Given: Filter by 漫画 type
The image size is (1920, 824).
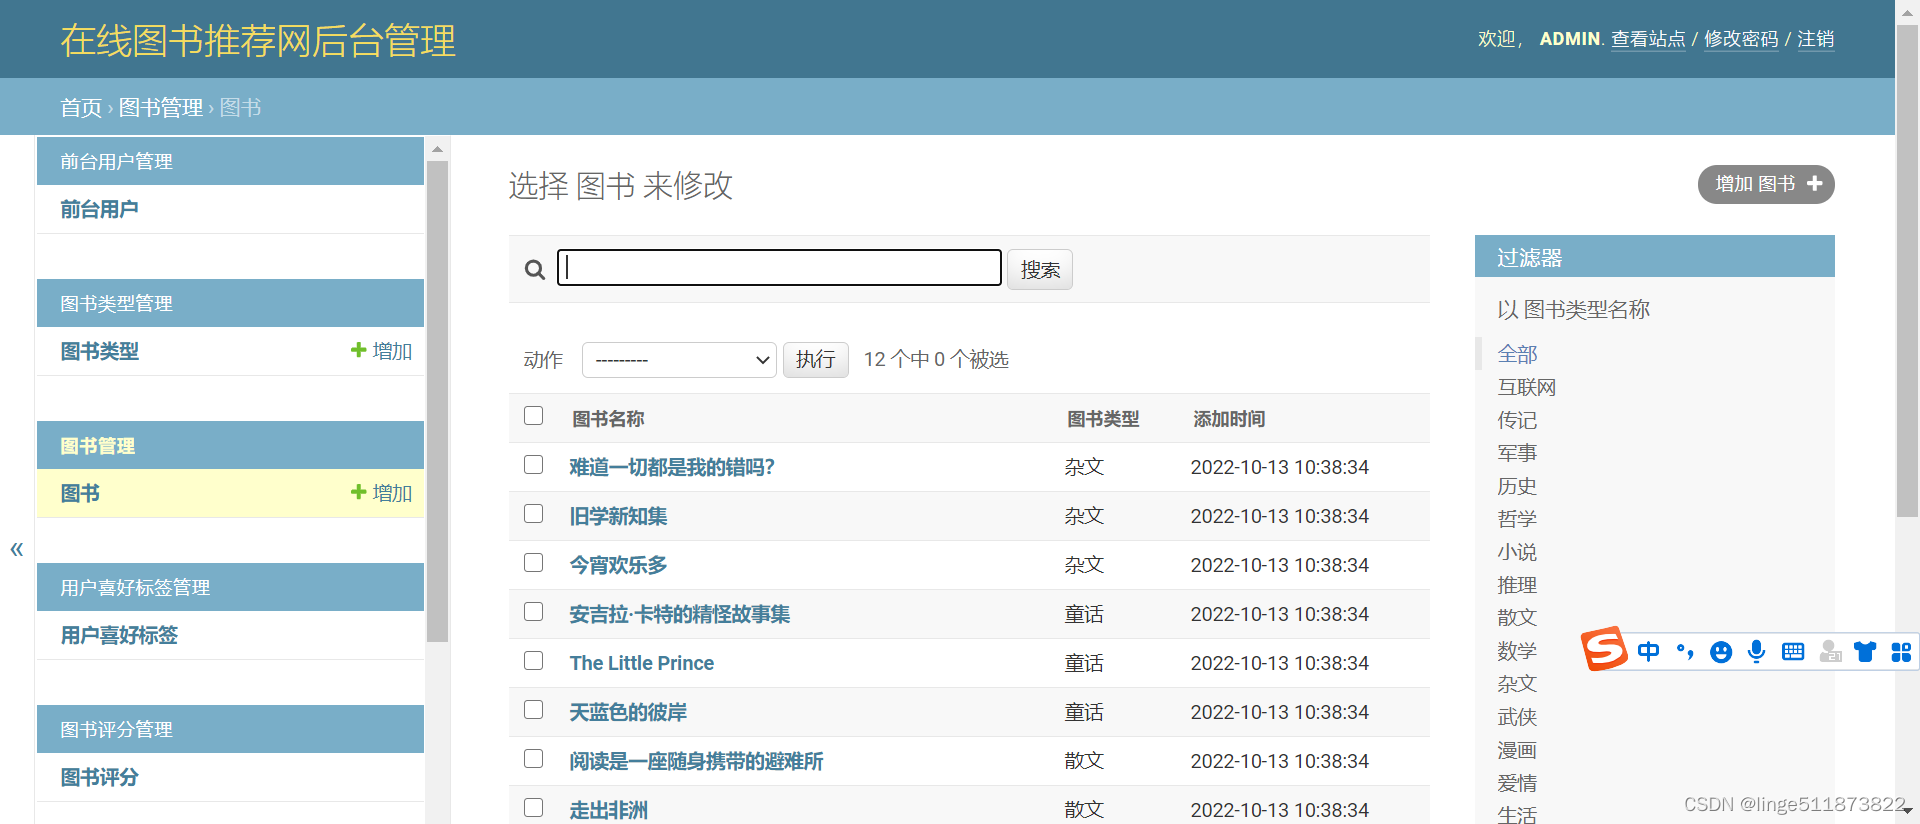Looking at the screenshot, I should coord(1517,750).
